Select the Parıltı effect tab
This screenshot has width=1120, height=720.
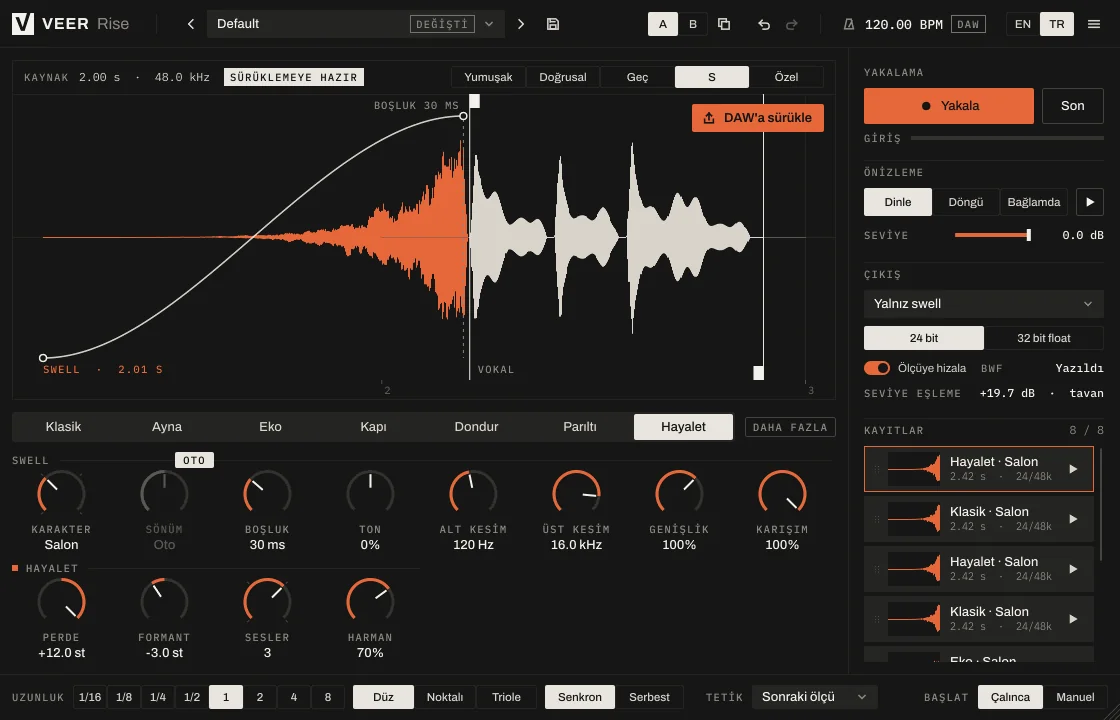579,426
